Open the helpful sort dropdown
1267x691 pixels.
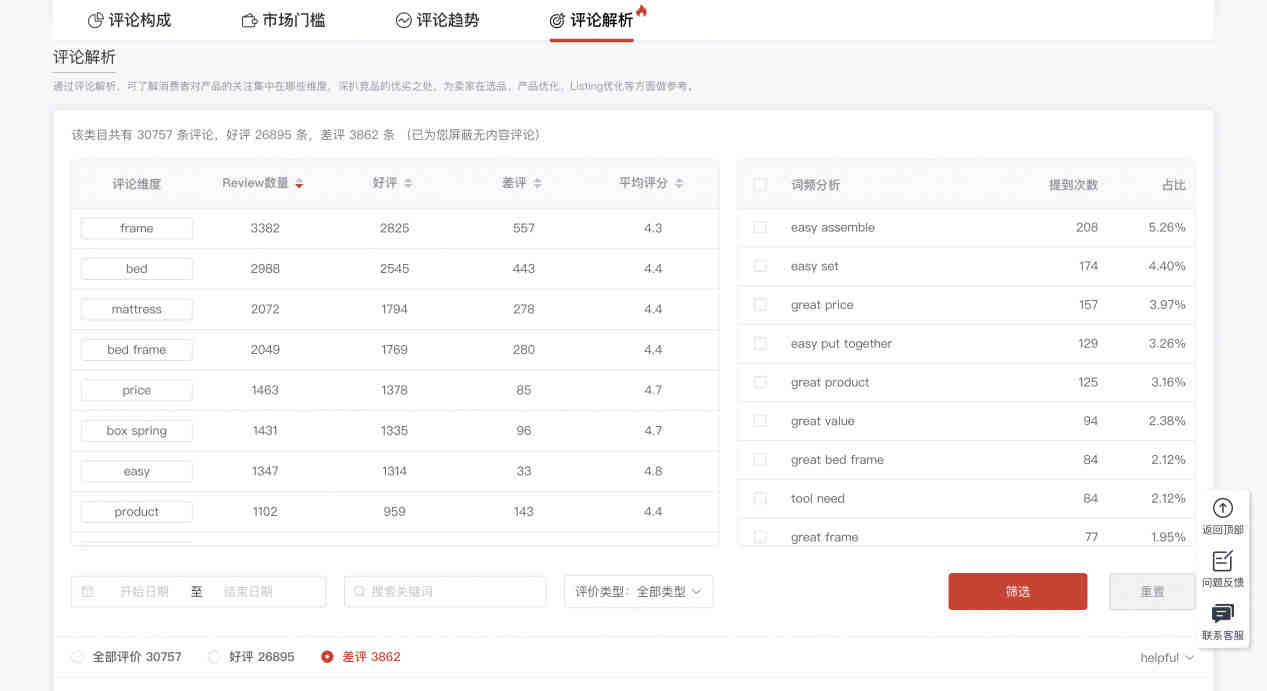[1167, 657]
